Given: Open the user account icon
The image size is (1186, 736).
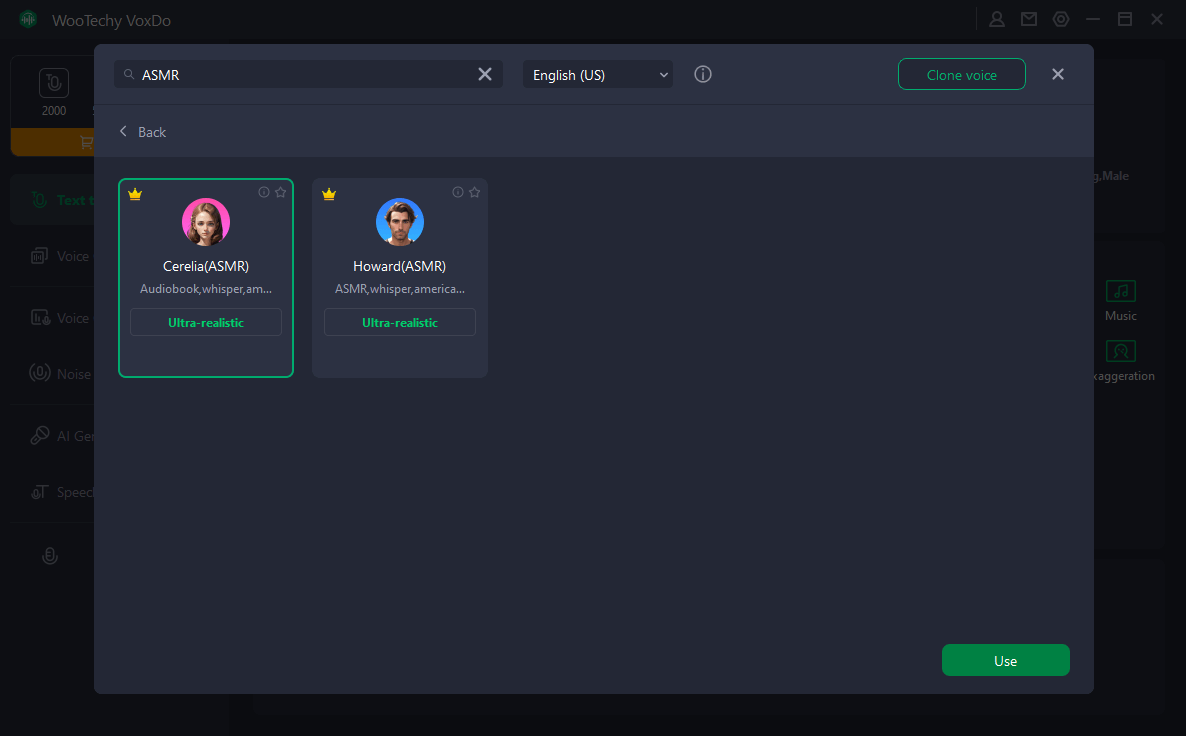Looking at the screenshot, I should (x=997, y=20).
